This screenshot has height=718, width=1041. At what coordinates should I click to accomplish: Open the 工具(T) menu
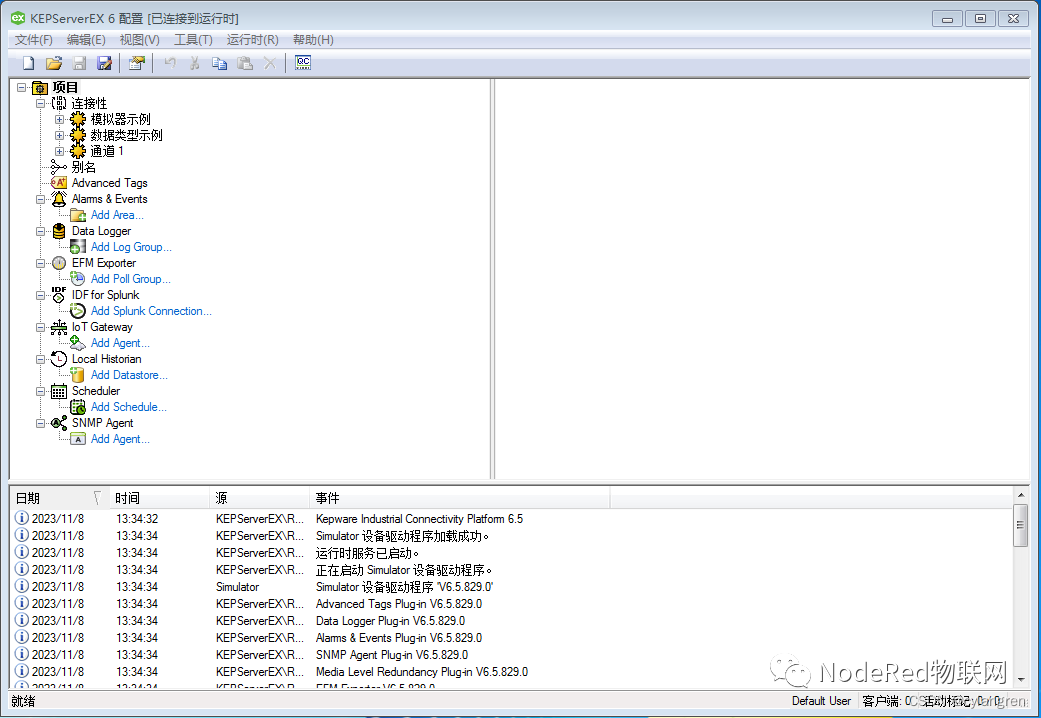click(193, 40)
